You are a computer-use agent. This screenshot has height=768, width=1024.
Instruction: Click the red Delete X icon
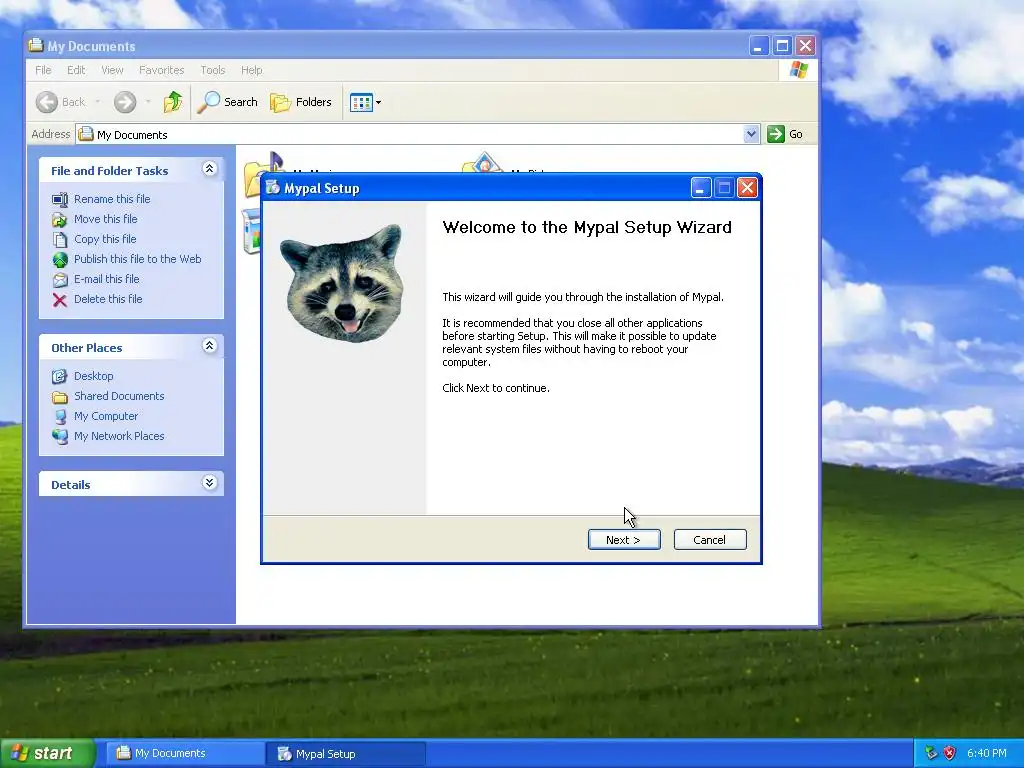59,300
